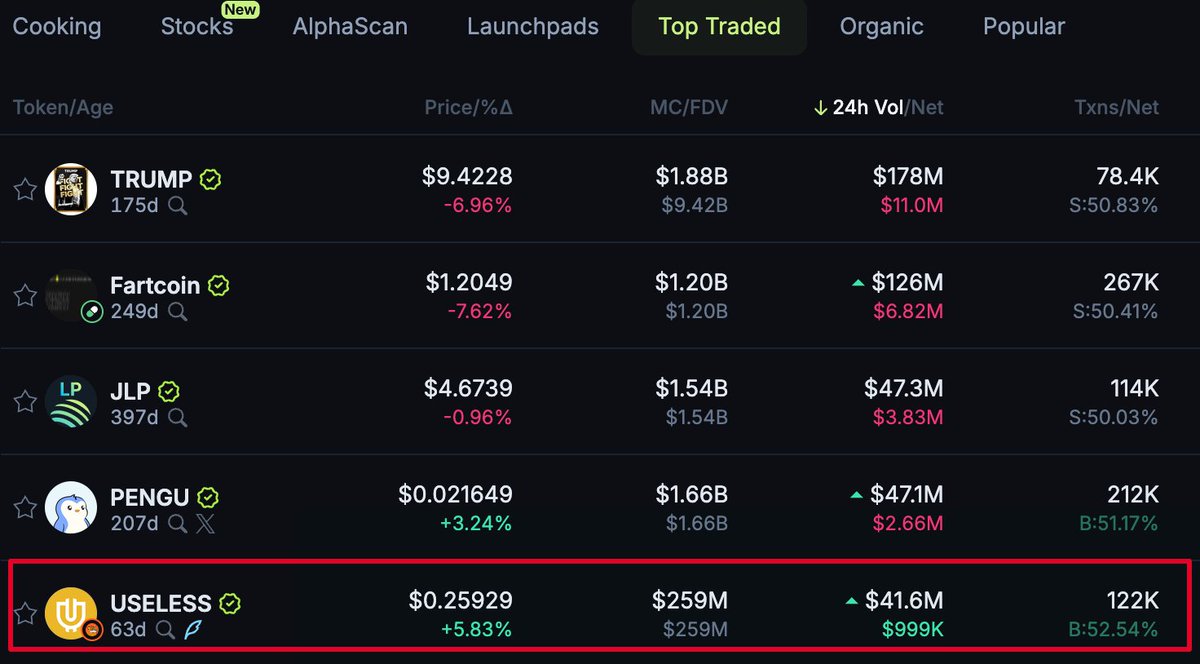Viewport: 1200px width, 664px height.
Task: Sort by MC/FDV column header
Action: click(x=689, y=108)
